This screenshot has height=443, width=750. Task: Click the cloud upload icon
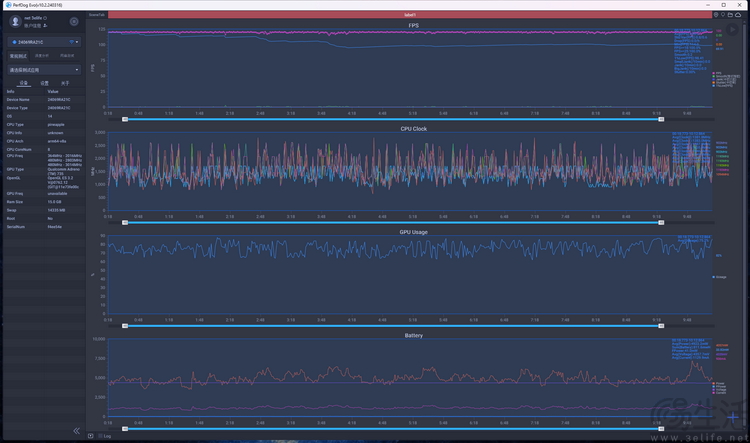738,15
